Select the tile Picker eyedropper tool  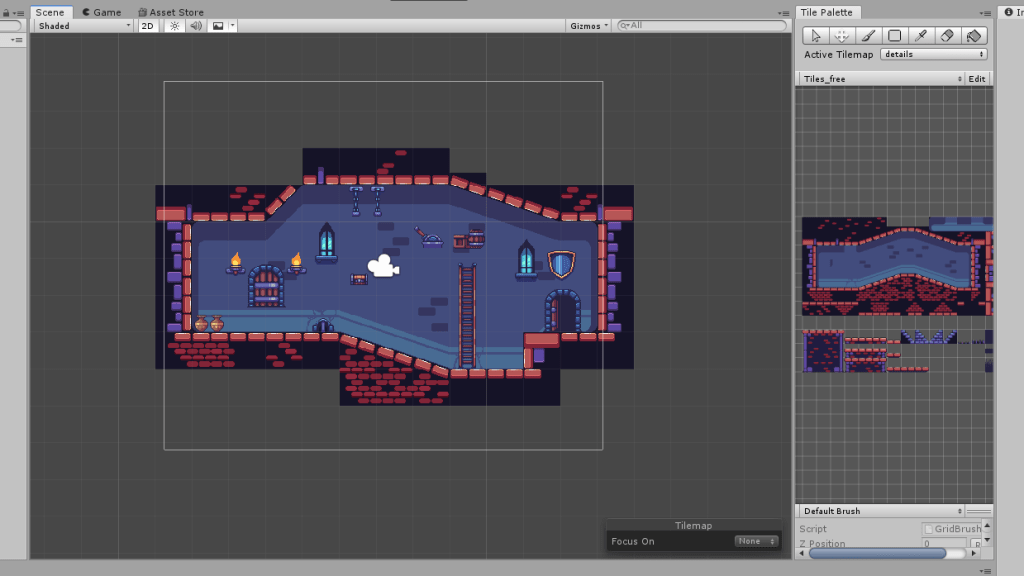(x=921, y=35)
